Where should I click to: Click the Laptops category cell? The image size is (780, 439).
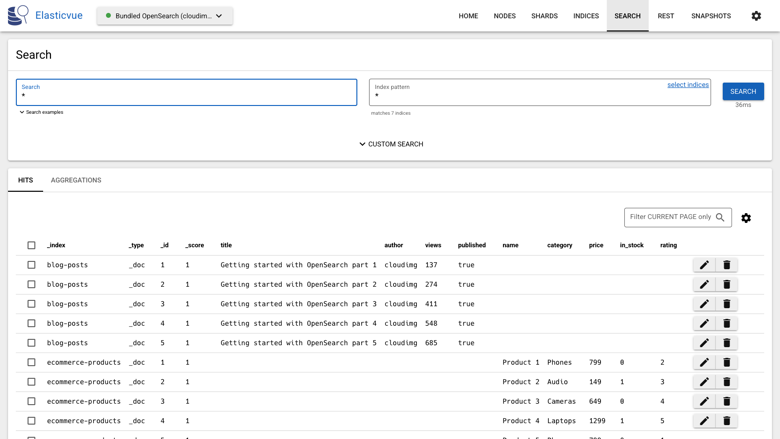click(x=561, y=421)
